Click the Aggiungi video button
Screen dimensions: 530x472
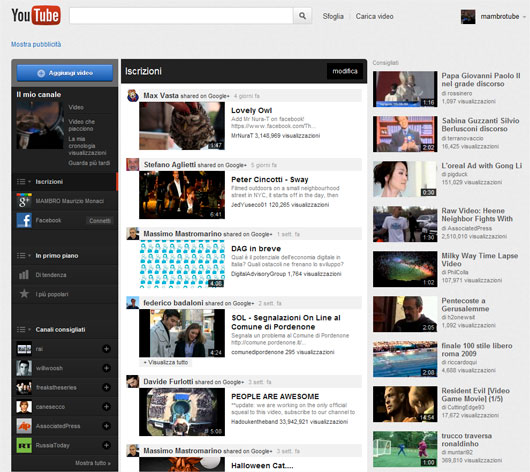65,73
